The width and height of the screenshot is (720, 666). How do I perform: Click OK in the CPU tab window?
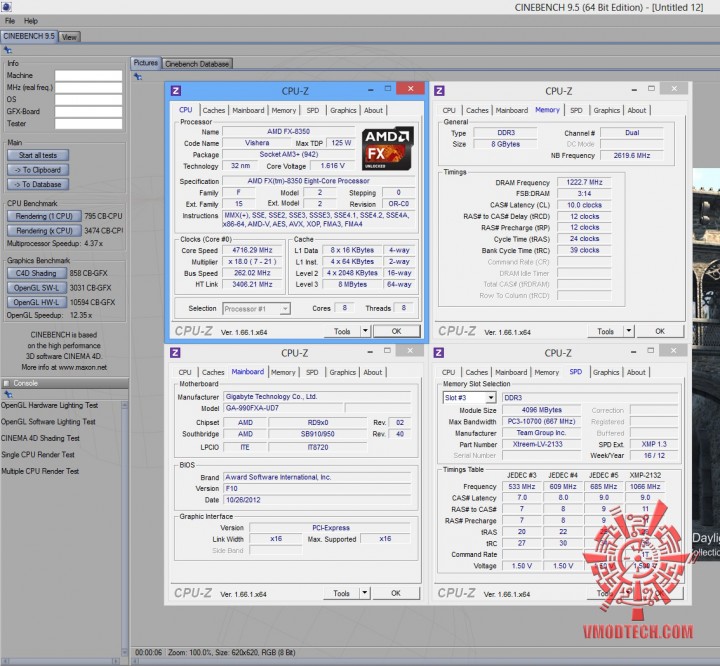(396, 331)
